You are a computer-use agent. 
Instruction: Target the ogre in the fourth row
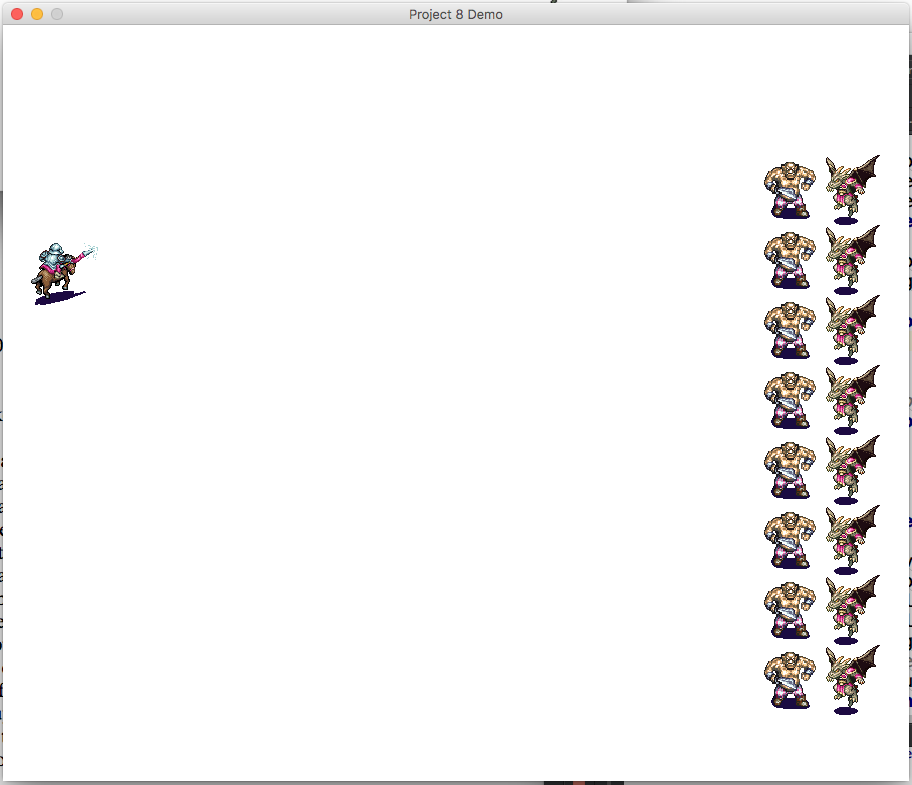point(789,401)
